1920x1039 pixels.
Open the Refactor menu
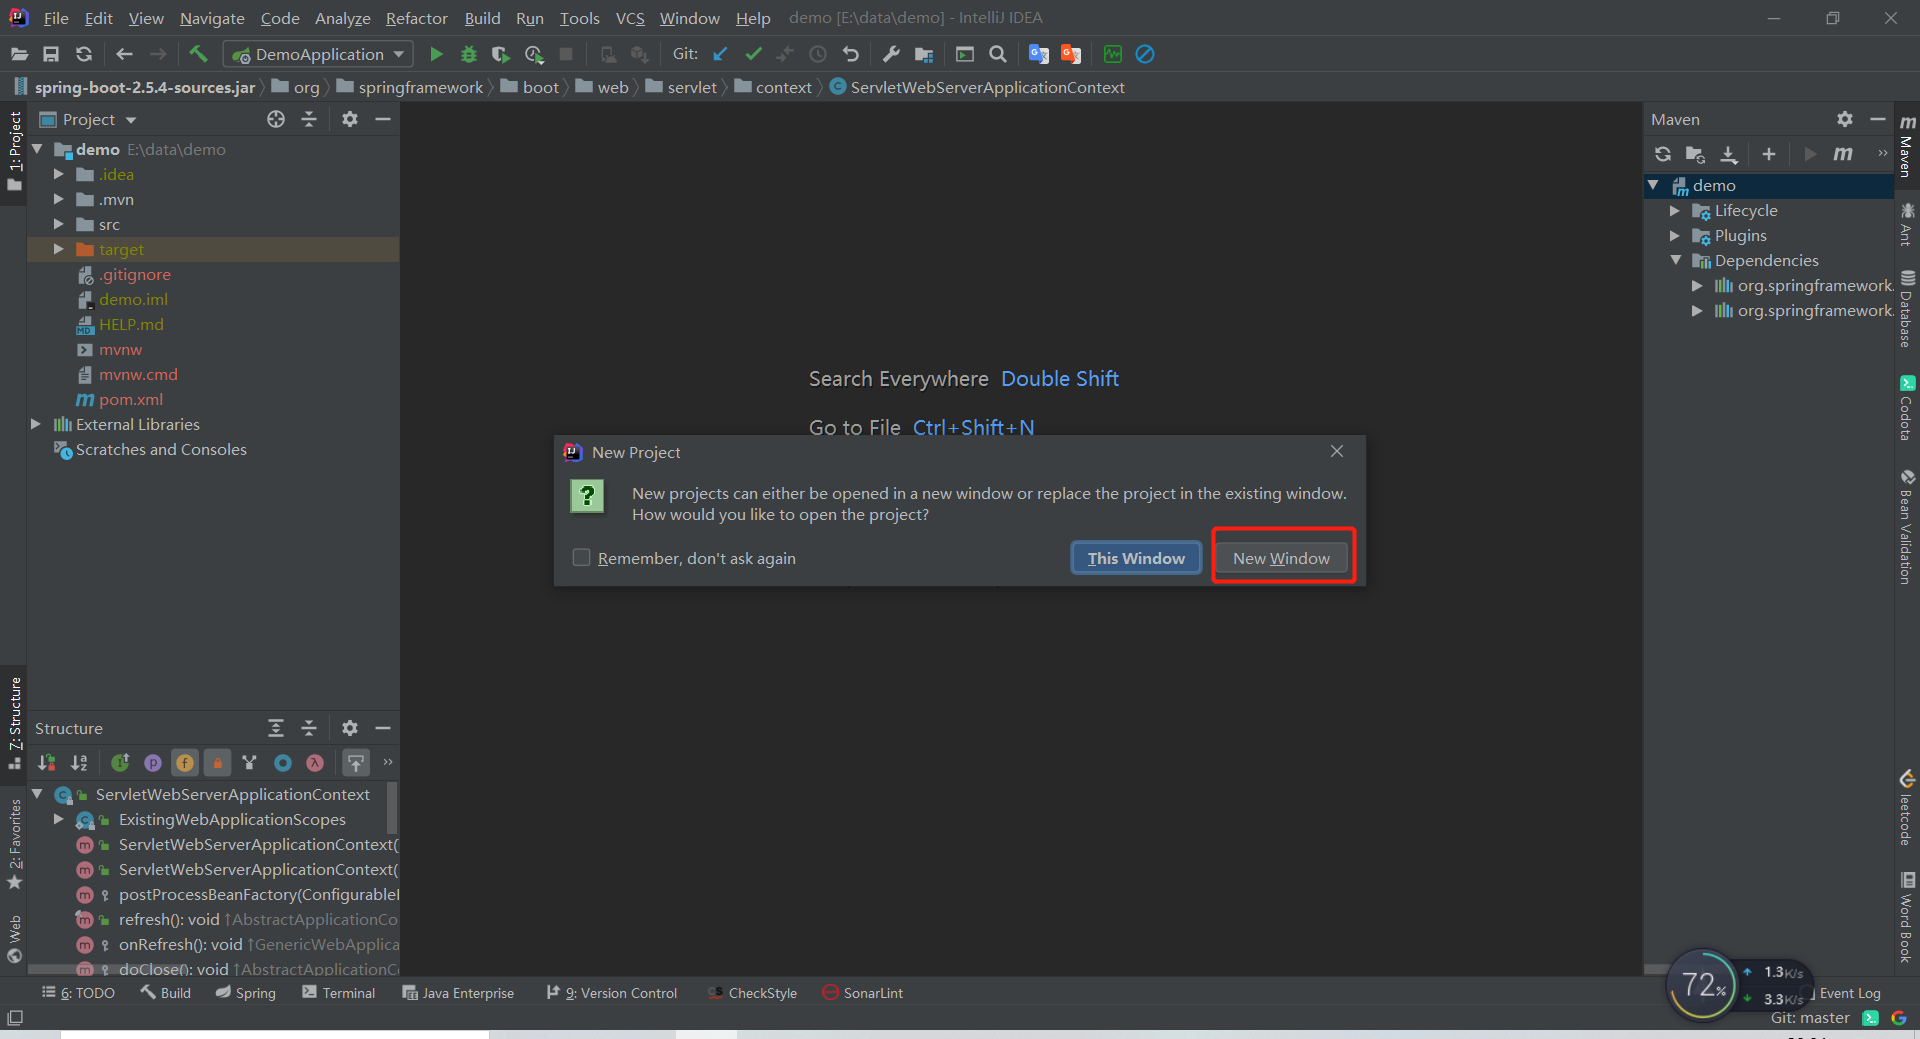pyautogui.click(x=417, y=18)
